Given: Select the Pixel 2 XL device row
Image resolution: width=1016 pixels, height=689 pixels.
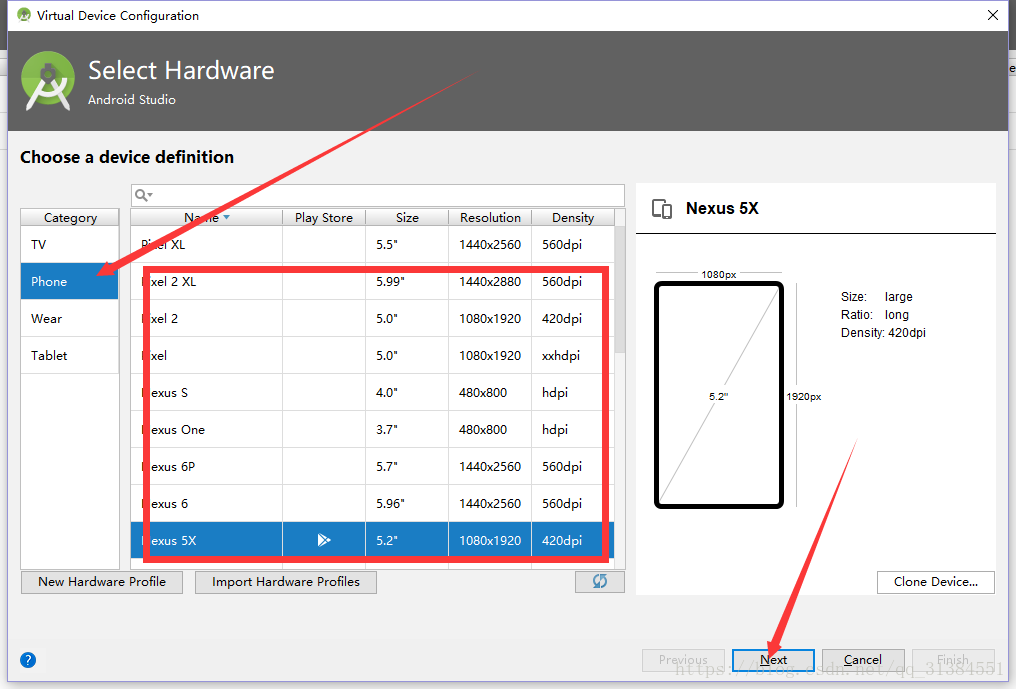Looking at the screenshot, I should (373, 281).
